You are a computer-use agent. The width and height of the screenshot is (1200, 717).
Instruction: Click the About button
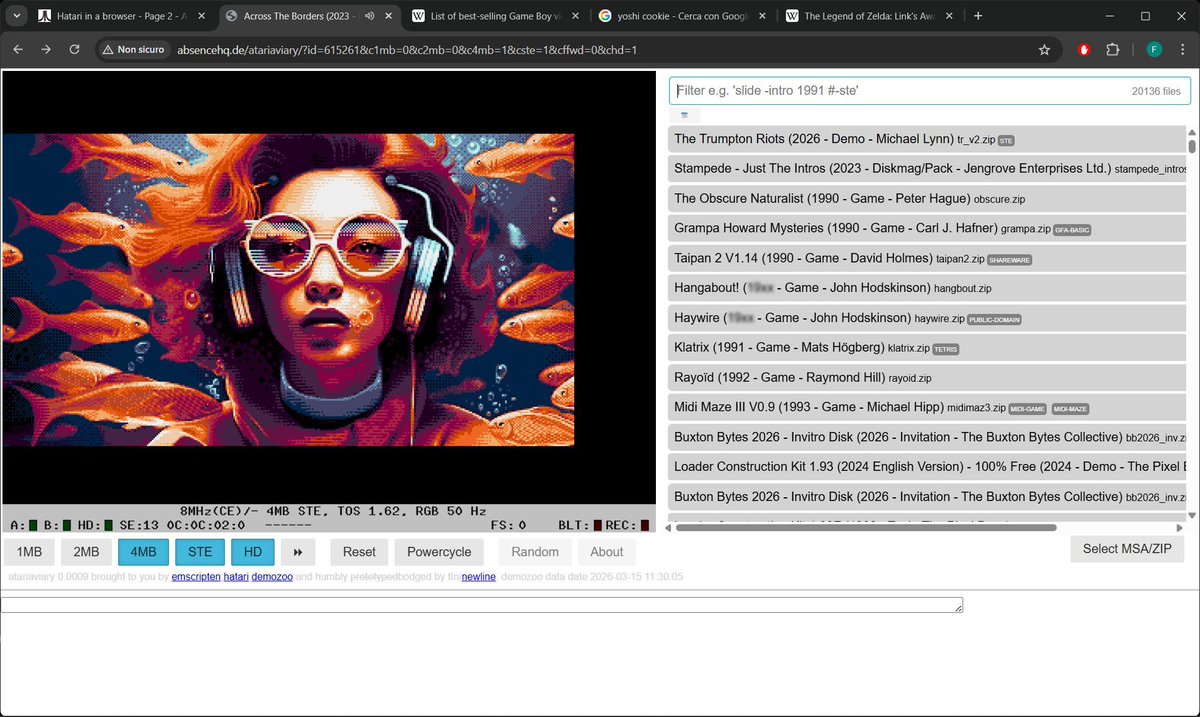(x=607, y=552)
